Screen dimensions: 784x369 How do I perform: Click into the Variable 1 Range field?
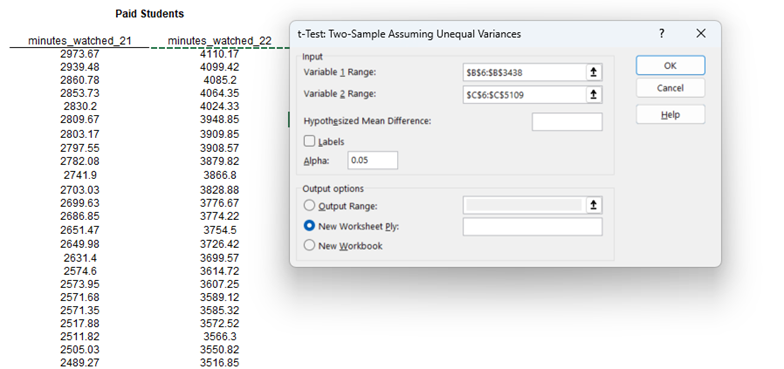click(524, 72)
